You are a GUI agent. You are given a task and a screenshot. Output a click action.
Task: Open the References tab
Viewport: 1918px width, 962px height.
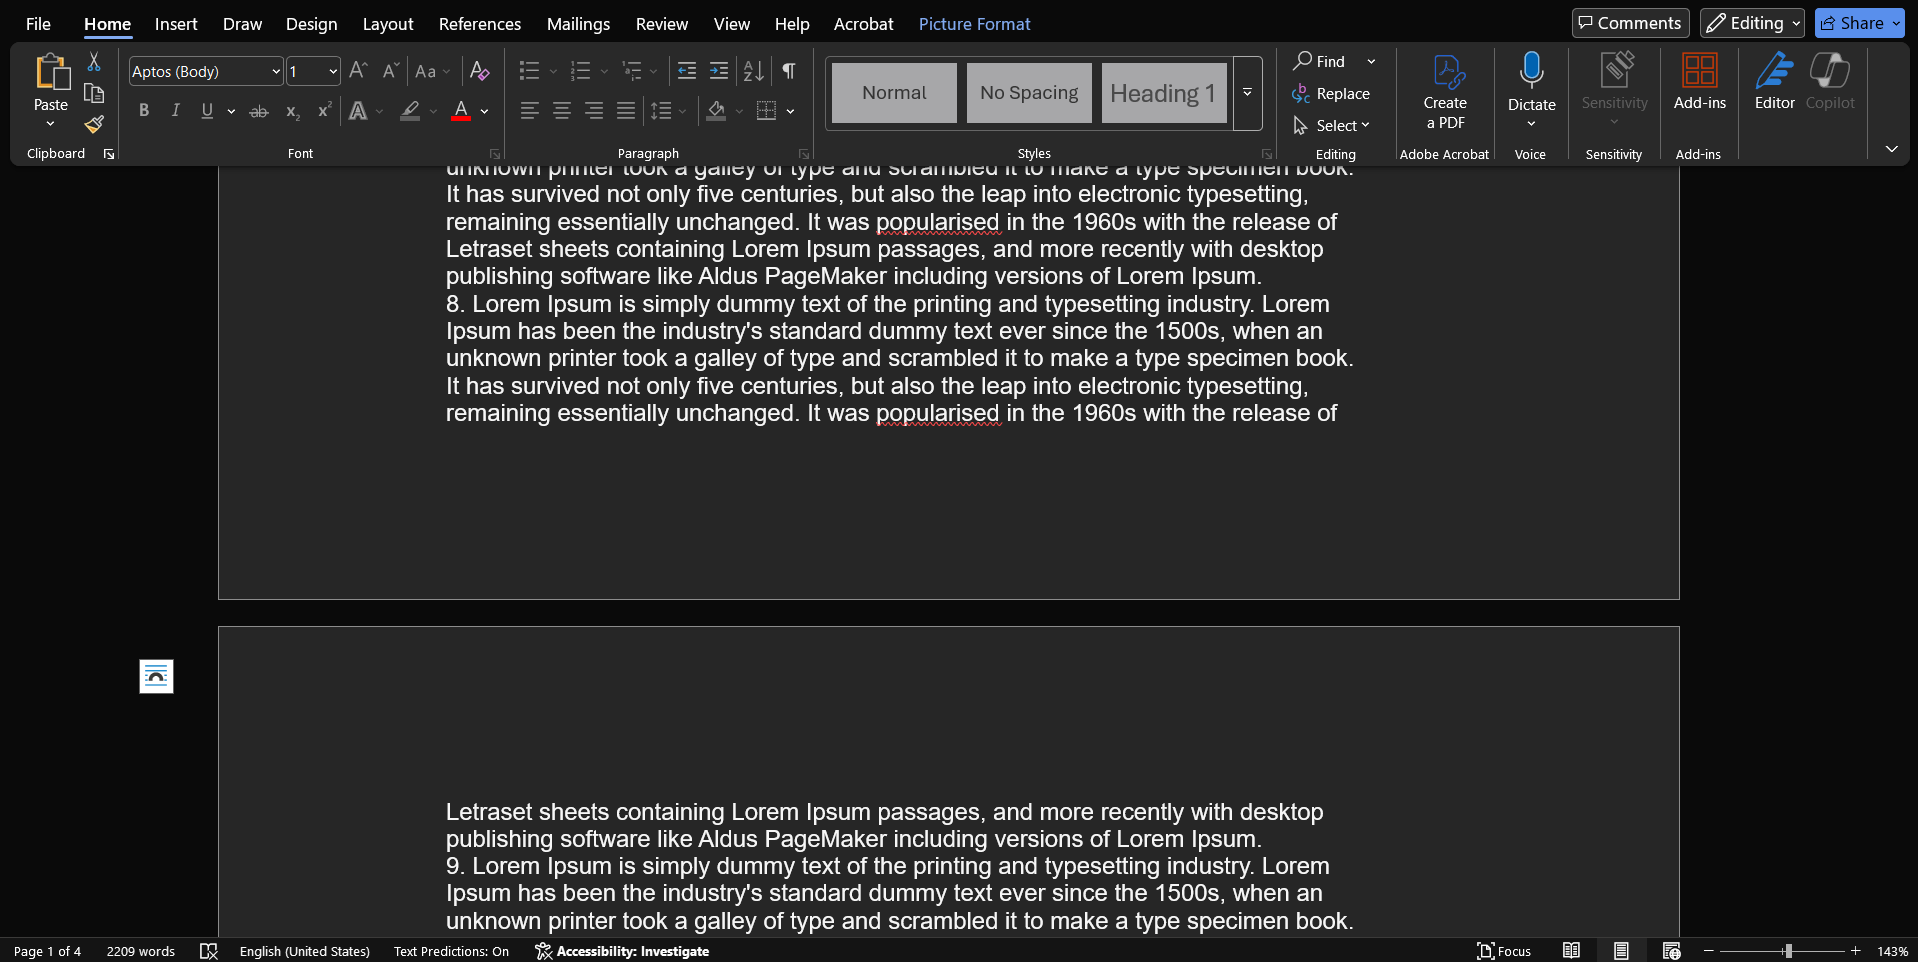(479, 24)
